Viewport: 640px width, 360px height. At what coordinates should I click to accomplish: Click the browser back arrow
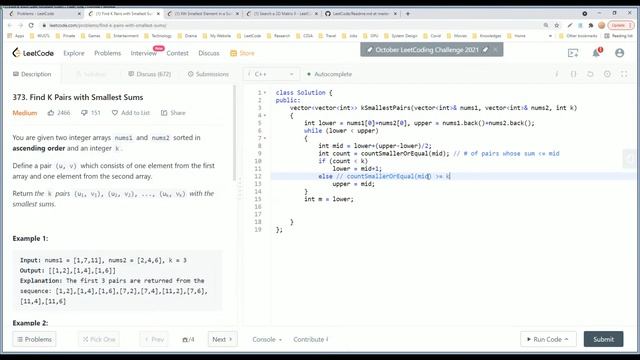coord(10,25)
